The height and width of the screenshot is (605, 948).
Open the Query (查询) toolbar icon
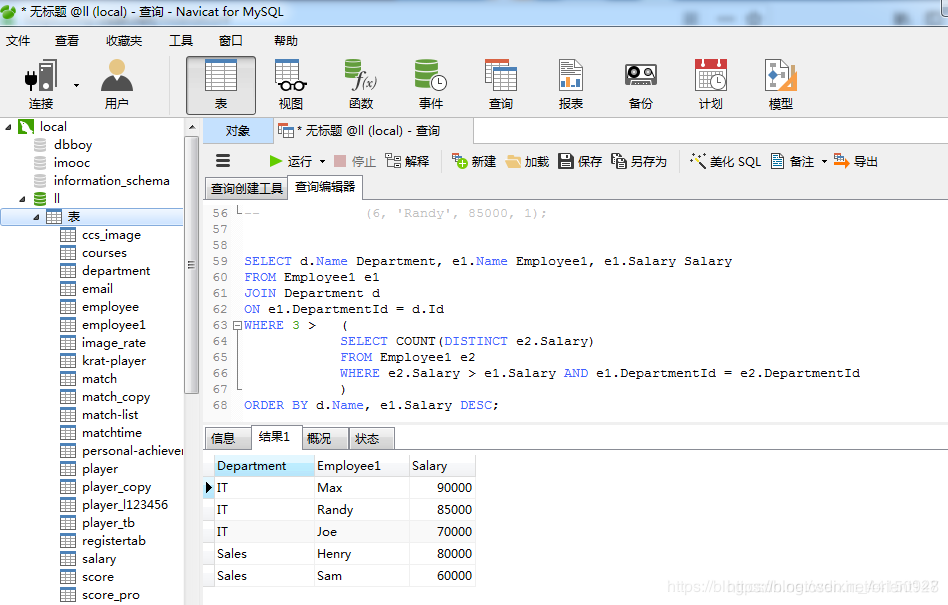(x=501, y=85)
